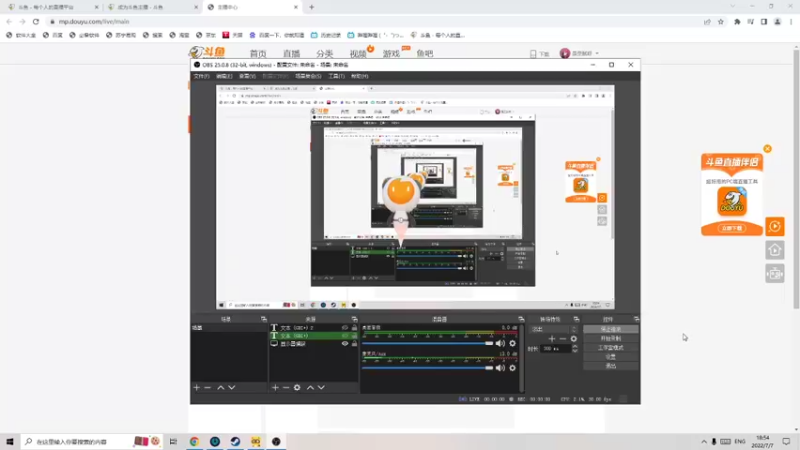The image size is (800, 450).
Task: Open microphone audio settings gear
Action: [x=512, y=368]
